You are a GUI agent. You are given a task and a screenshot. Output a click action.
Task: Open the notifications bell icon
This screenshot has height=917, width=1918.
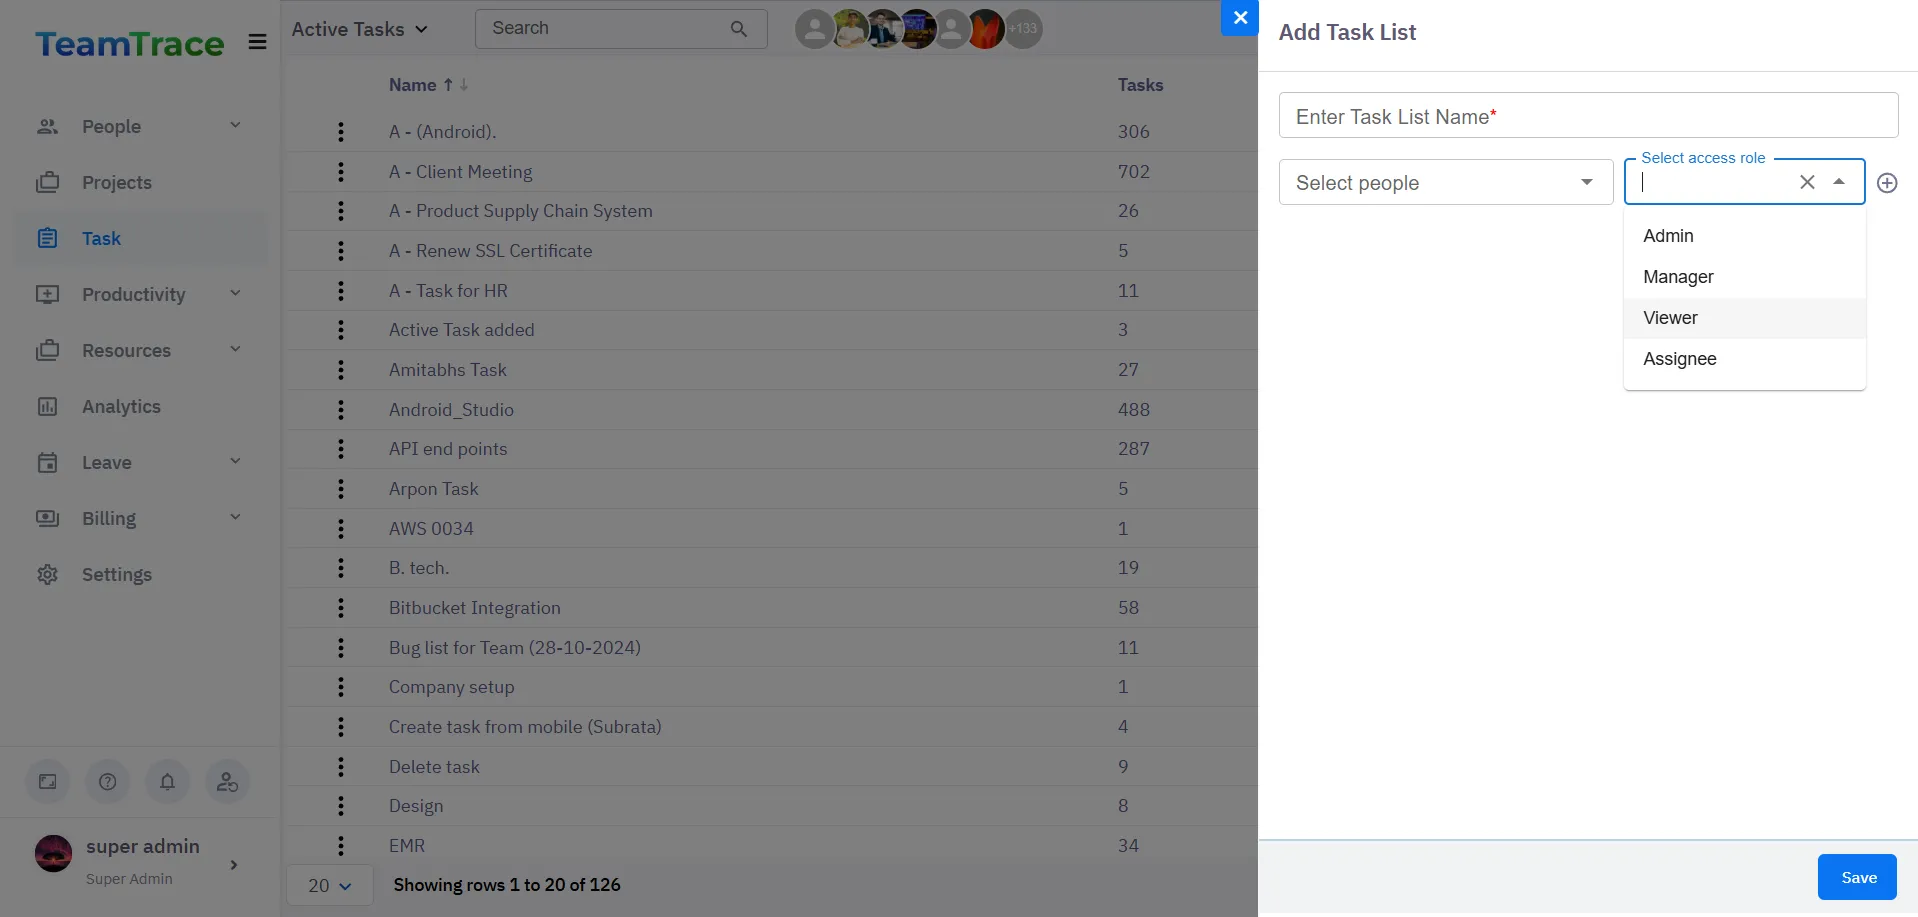[x=167, y=782]
